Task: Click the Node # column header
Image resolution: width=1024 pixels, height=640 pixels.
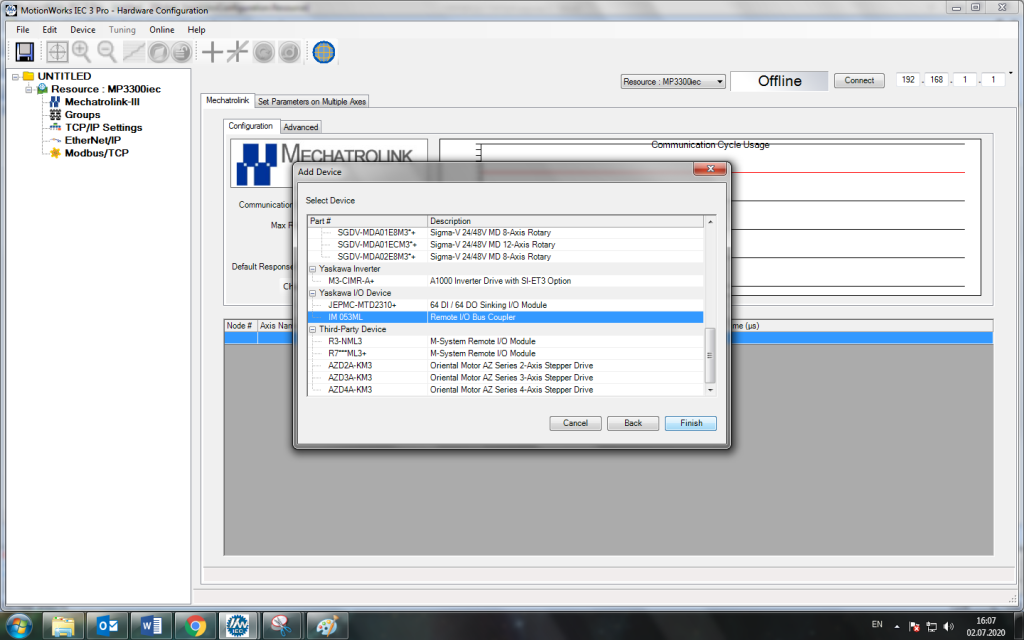Action: tap(240, 326)
